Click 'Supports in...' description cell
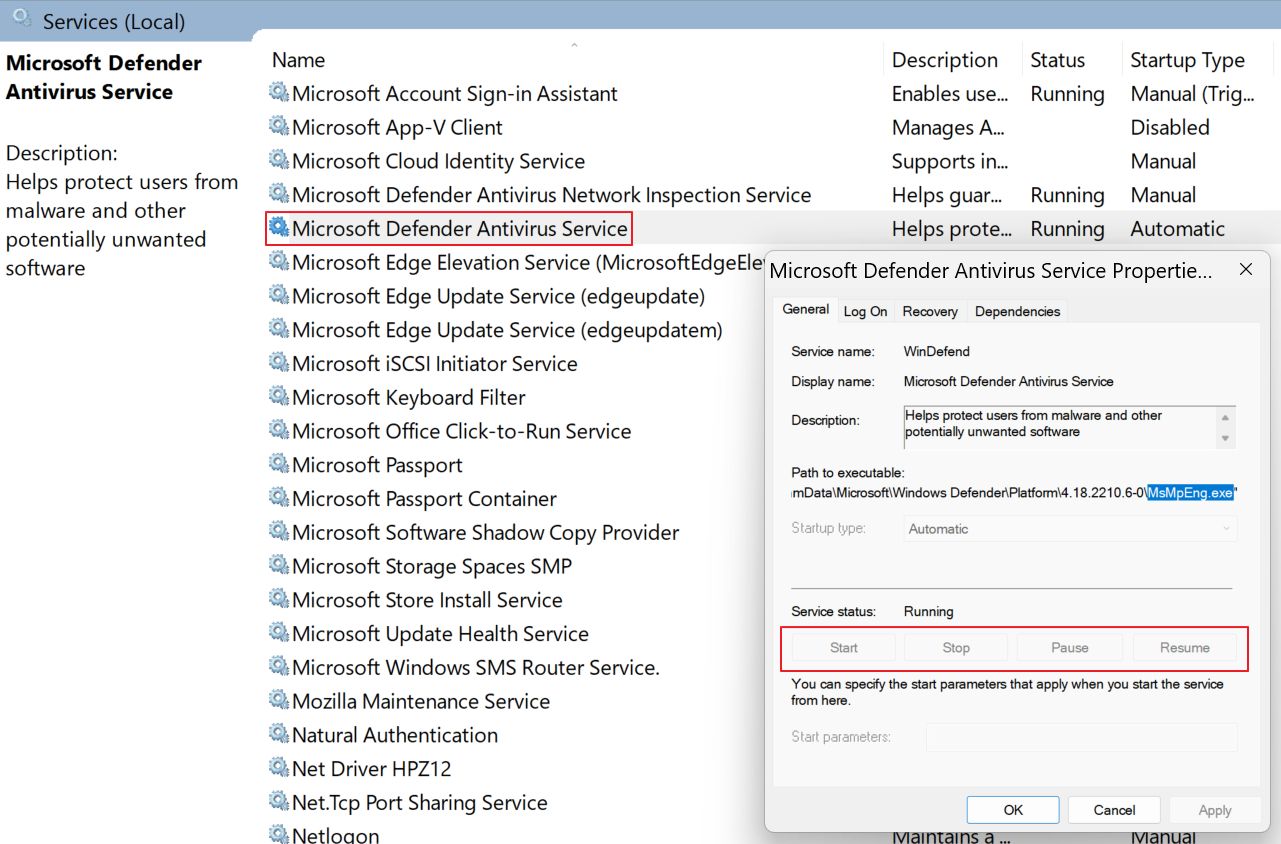The image size is (1281, 844). point(949,161)
